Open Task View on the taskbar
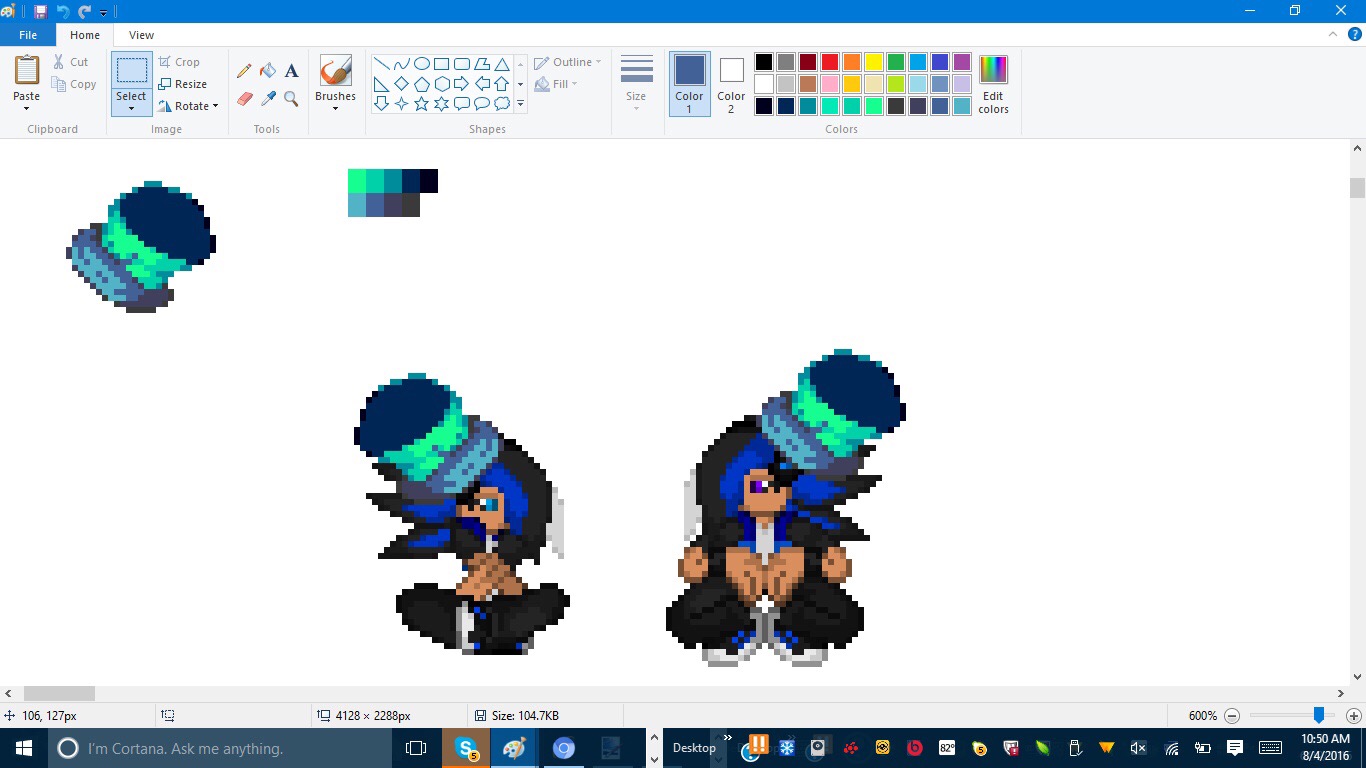Screen dimensions: 1366x768 [416, 748]
